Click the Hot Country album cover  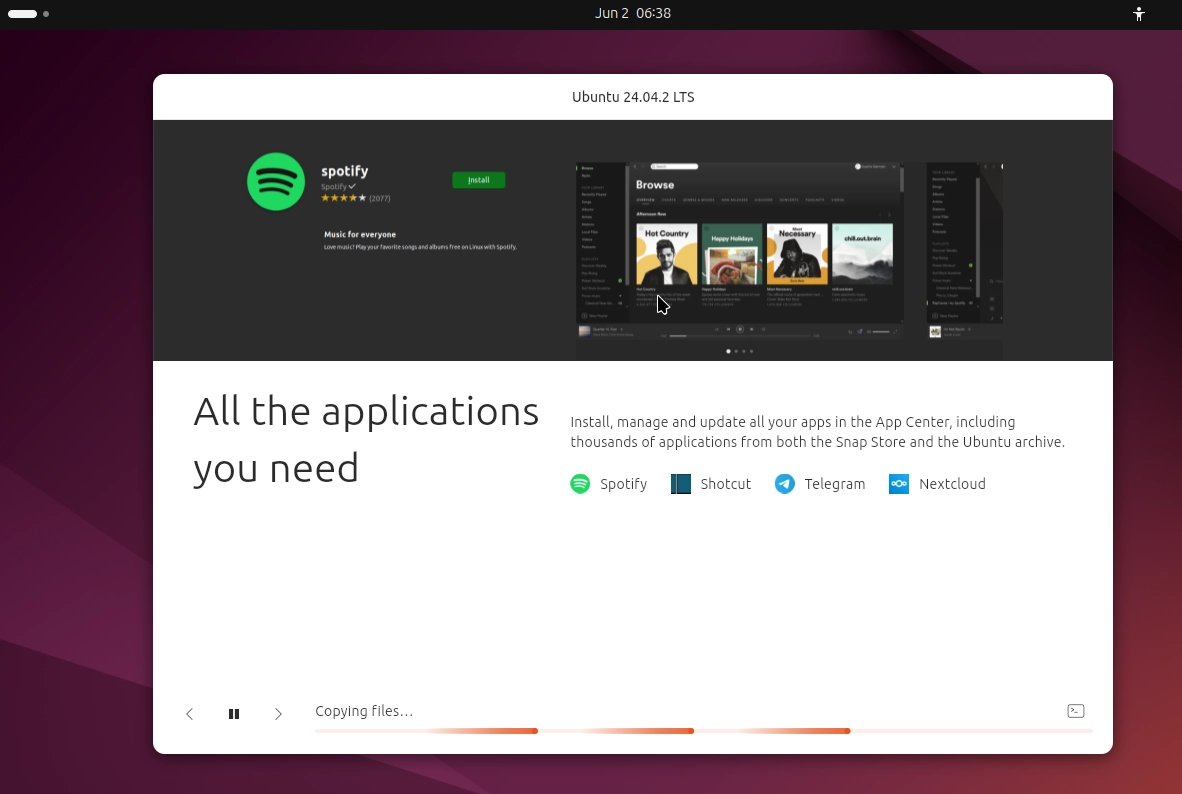(x=666, y=254)
